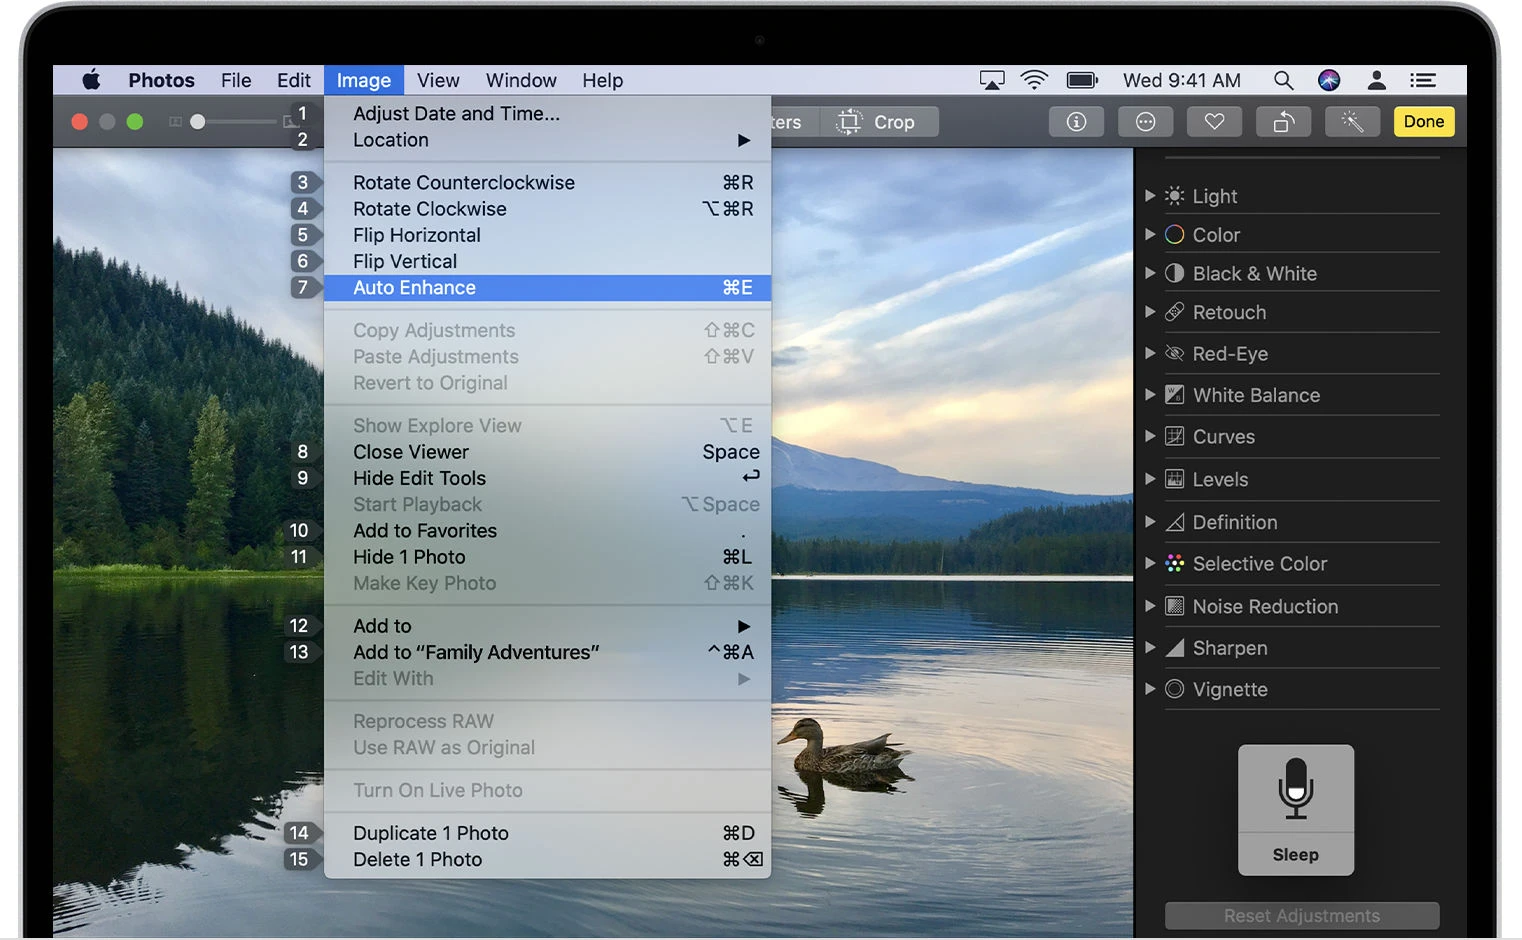Choose Hide 1 Photo menu item
The height and width of the screenshot is (940, 1522).
547,557
